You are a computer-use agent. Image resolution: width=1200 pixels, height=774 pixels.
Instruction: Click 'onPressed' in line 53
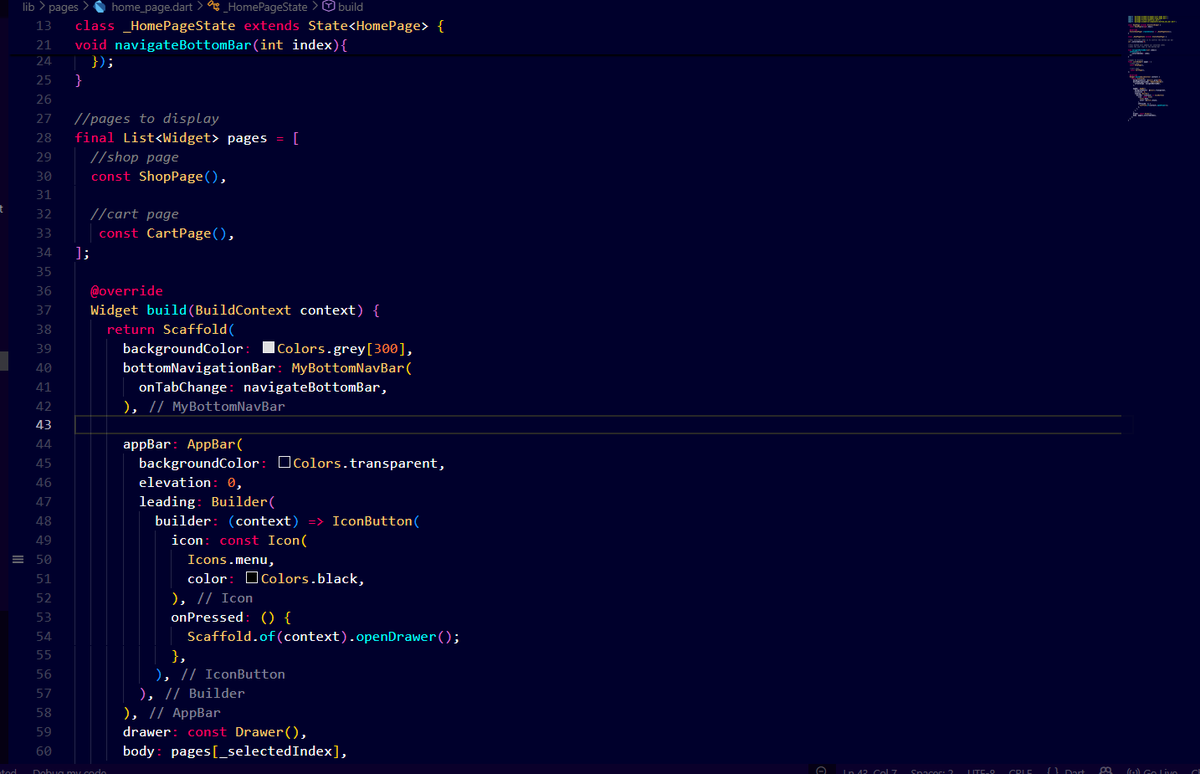tap(207, 616)
